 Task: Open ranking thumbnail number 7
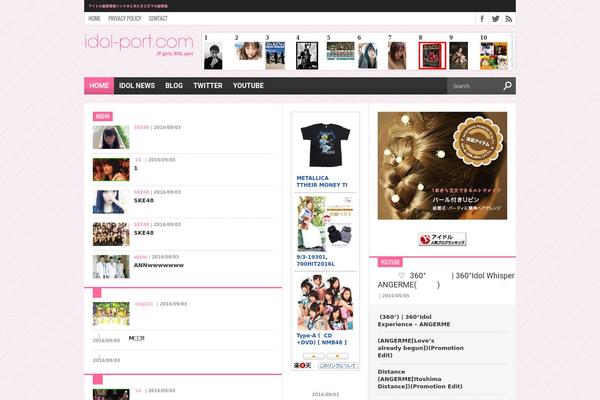coord(397,56)
